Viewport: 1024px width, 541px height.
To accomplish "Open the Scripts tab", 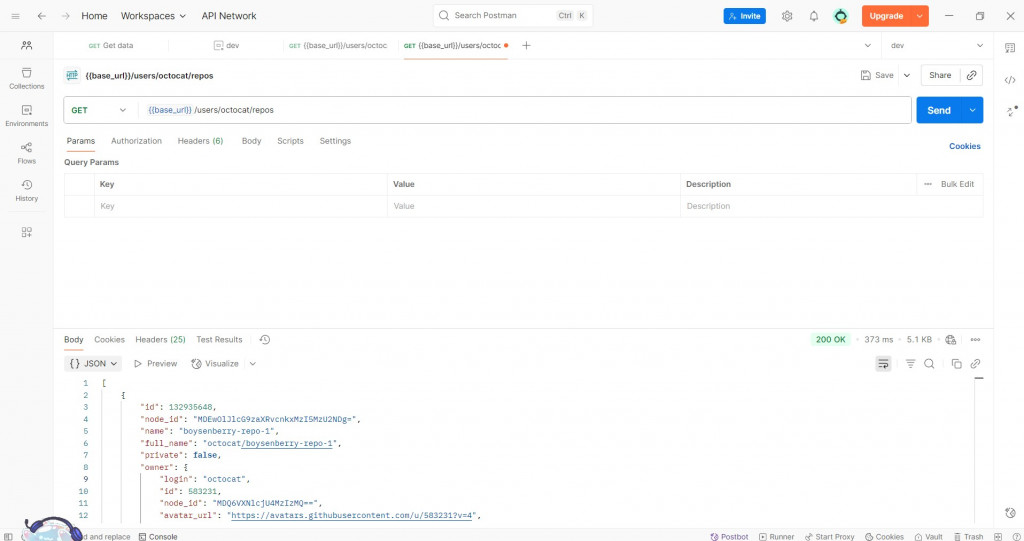I will pos(290,140).
